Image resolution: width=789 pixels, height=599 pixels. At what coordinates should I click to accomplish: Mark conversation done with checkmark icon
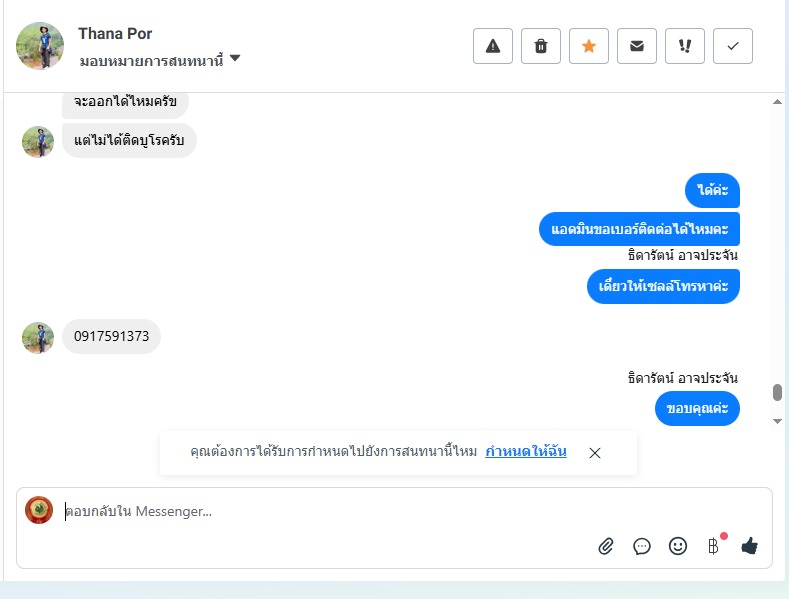tap(733, 46)
